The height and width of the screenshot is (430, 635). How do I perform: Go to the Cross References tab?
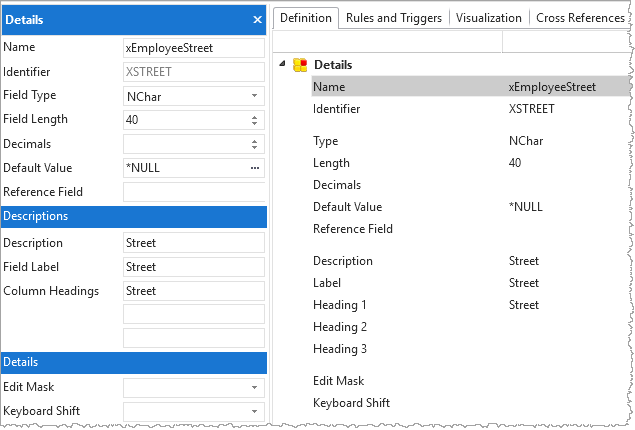(x=580, y=18)
